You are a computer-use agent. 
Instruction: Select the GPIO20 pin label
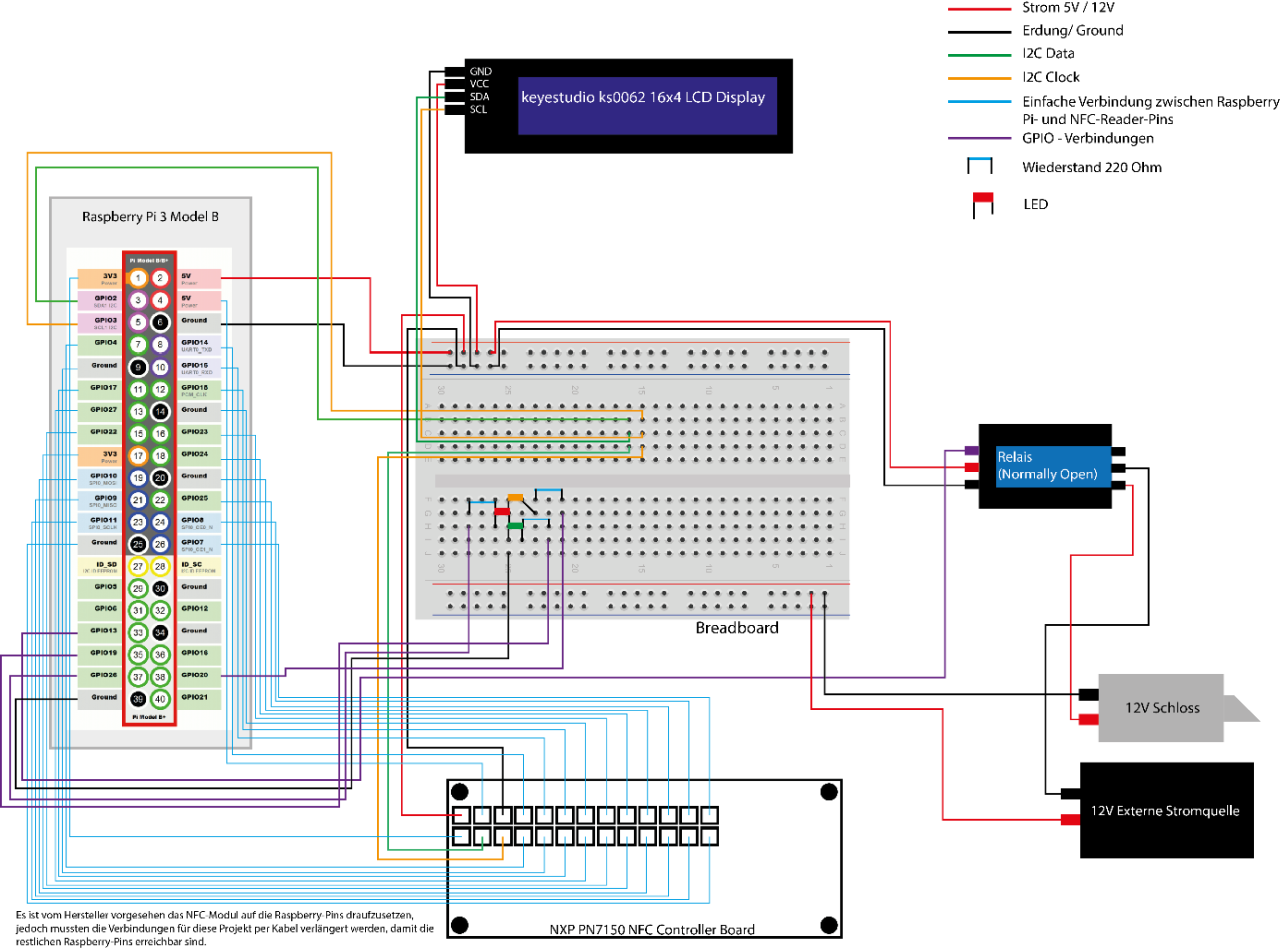[194, 675]
